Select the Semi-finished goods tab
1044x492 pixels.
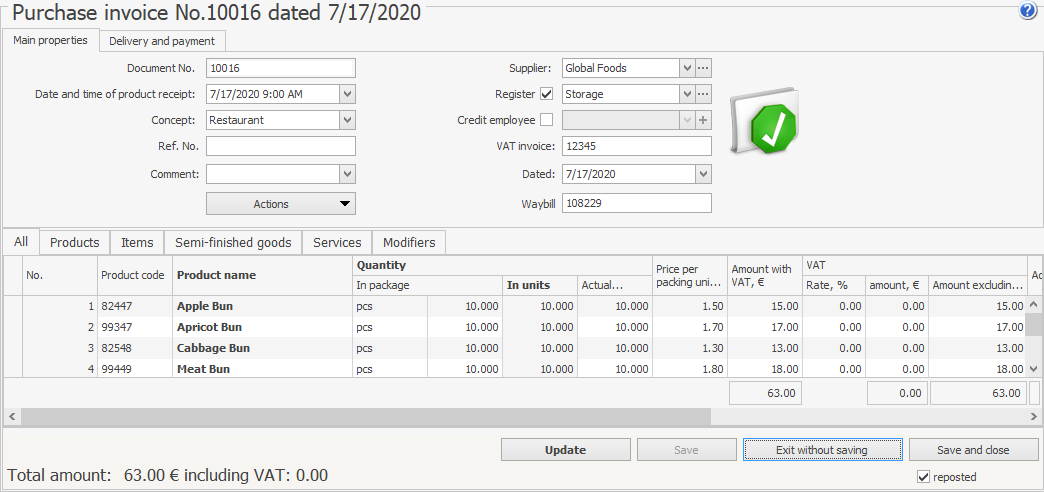click(x=233, y=243)
